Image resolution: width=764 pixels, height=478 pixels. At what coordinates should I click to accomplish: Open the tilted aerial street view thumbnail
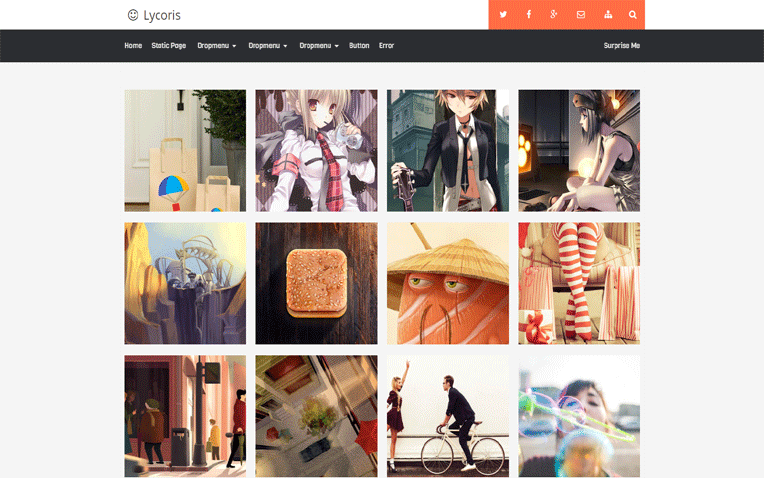click(316, 416)
